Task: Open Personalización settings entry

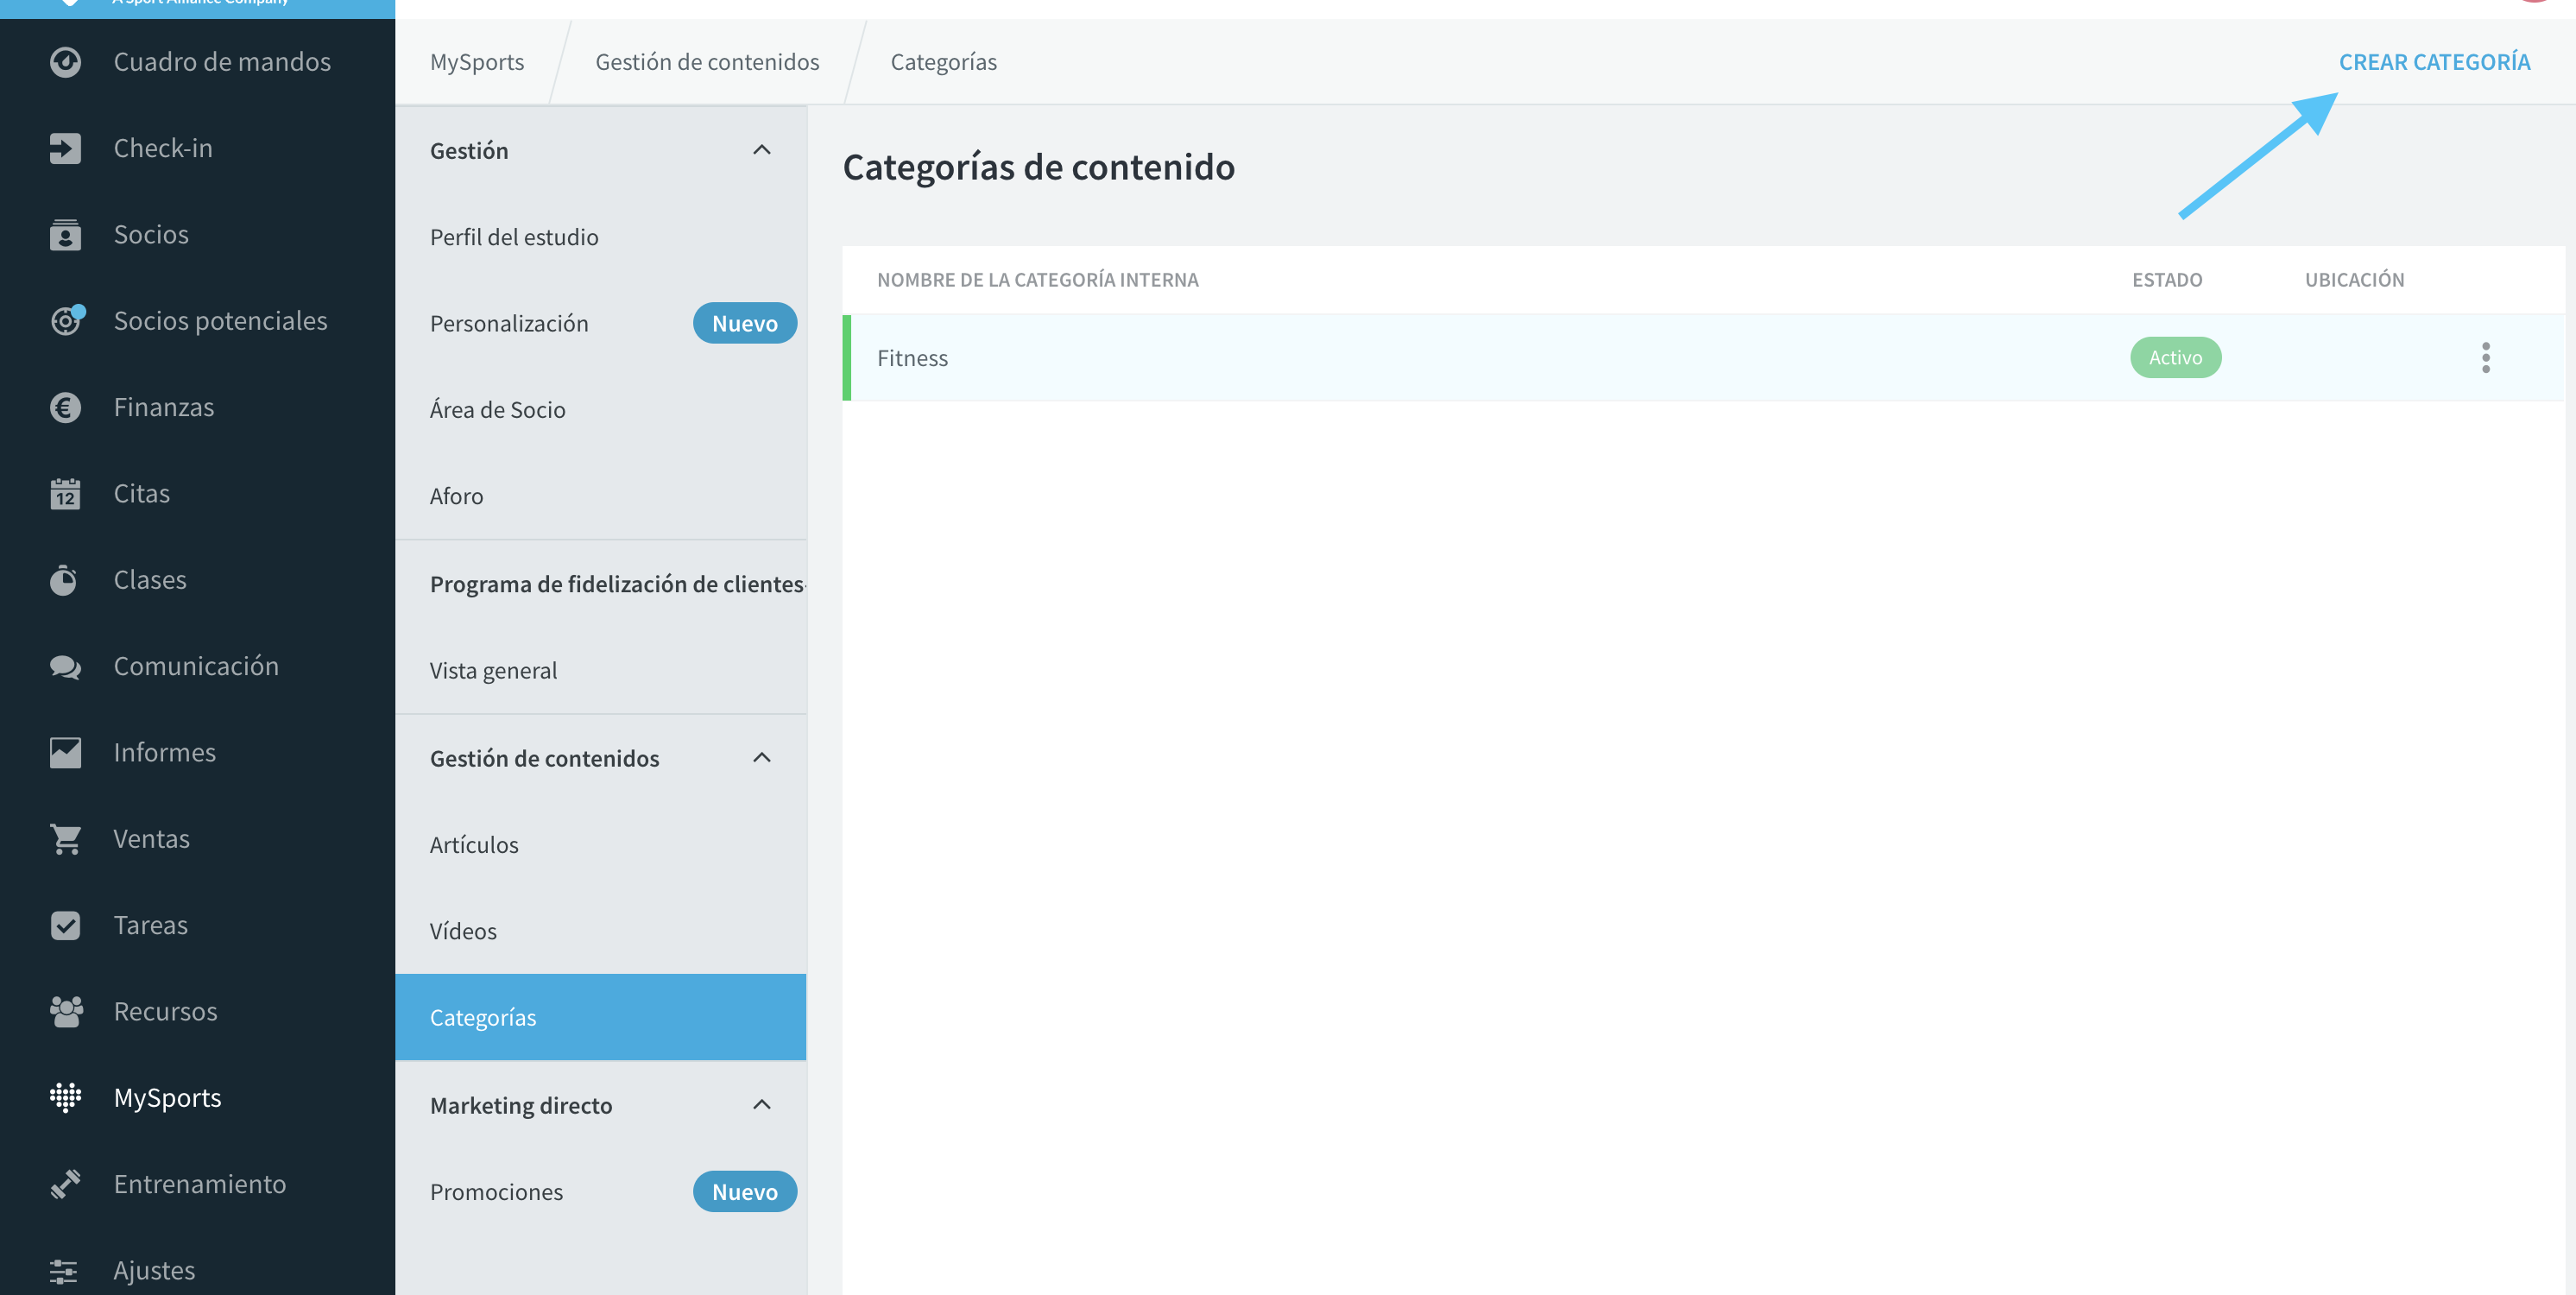Action: click(509, 323)
